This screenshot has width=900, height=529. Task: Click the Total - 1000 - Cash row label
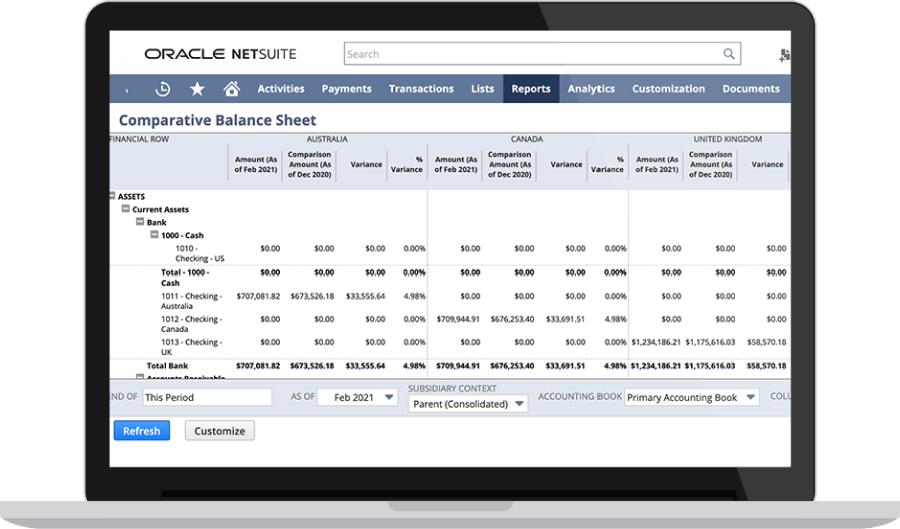pyautogui.click(x=185, y=277)
